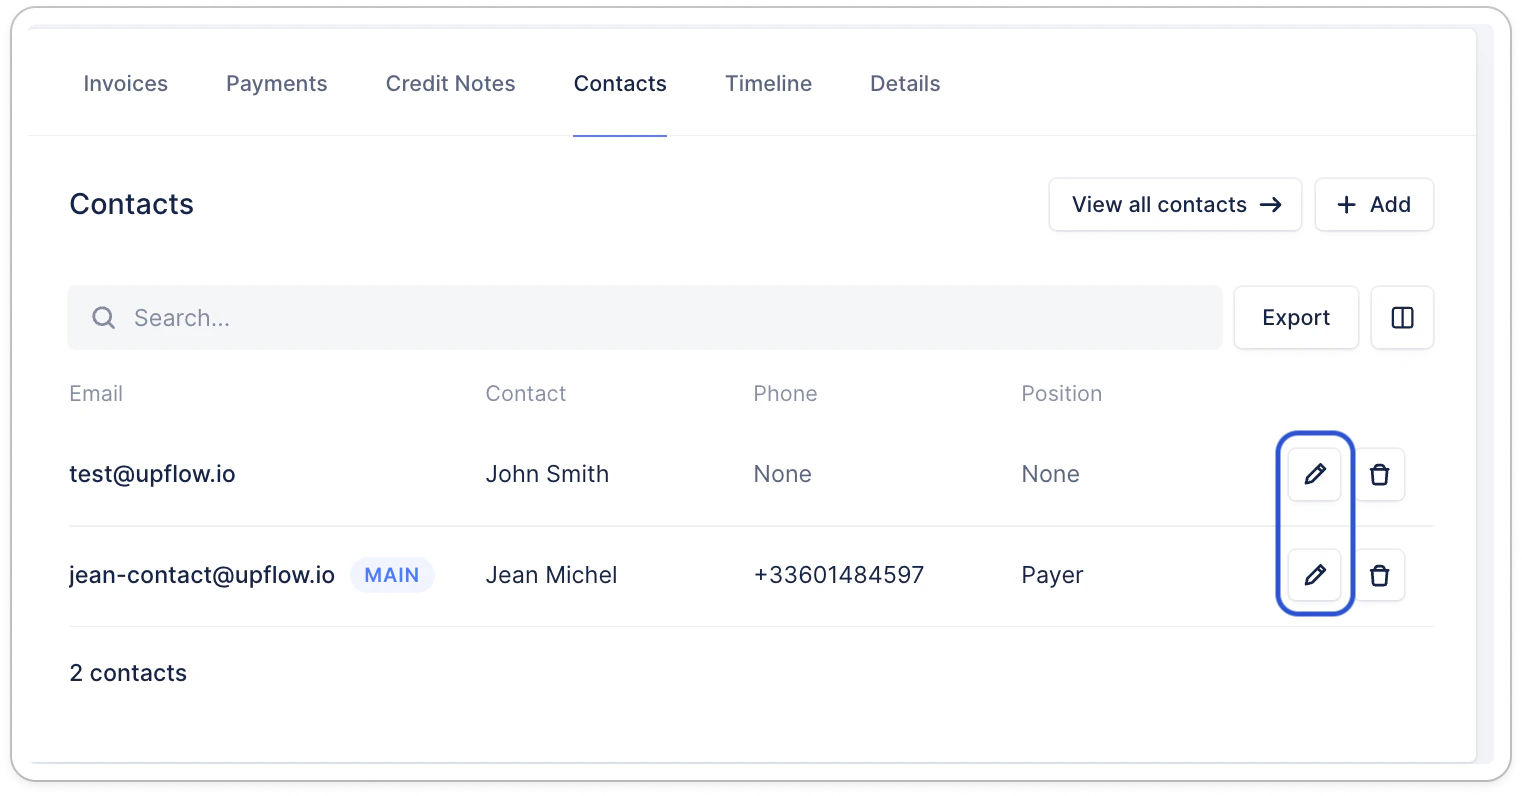
Task: Export the contacts list
Action: coord(1296,318)
